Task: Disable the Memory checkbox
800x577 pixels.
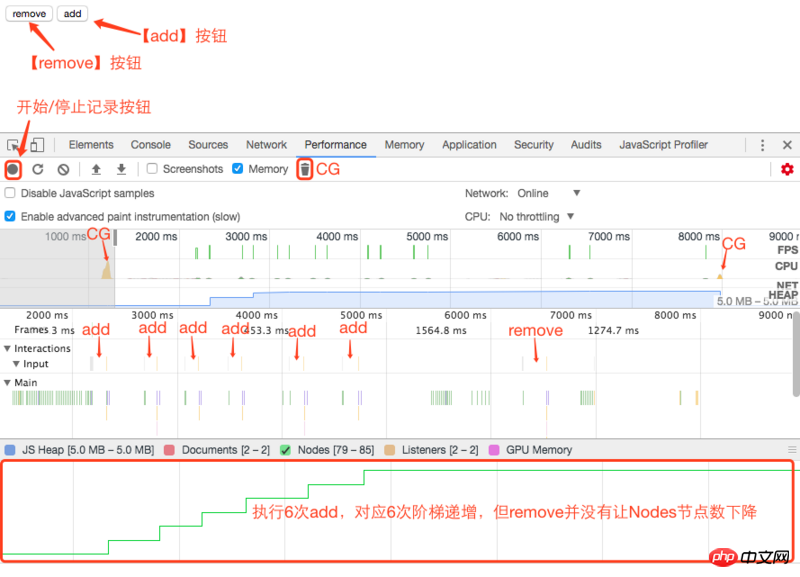Action: 237,168
